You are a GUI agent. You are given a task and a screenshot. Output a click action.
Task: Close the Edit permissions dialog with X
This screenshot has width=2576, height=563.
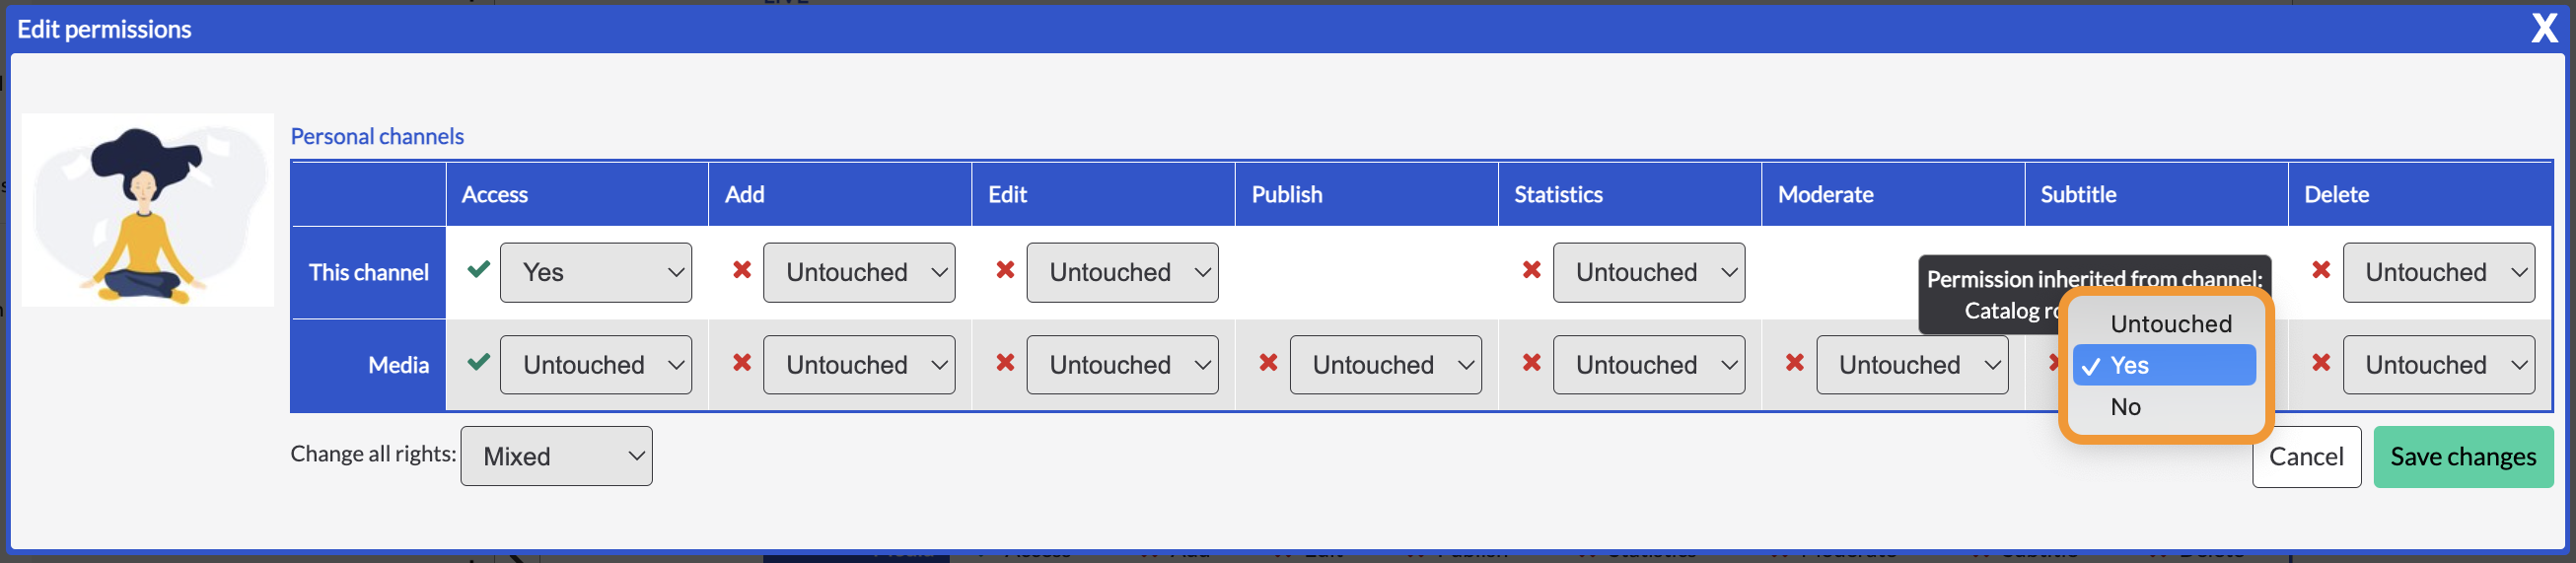(x=2544, y=28)
